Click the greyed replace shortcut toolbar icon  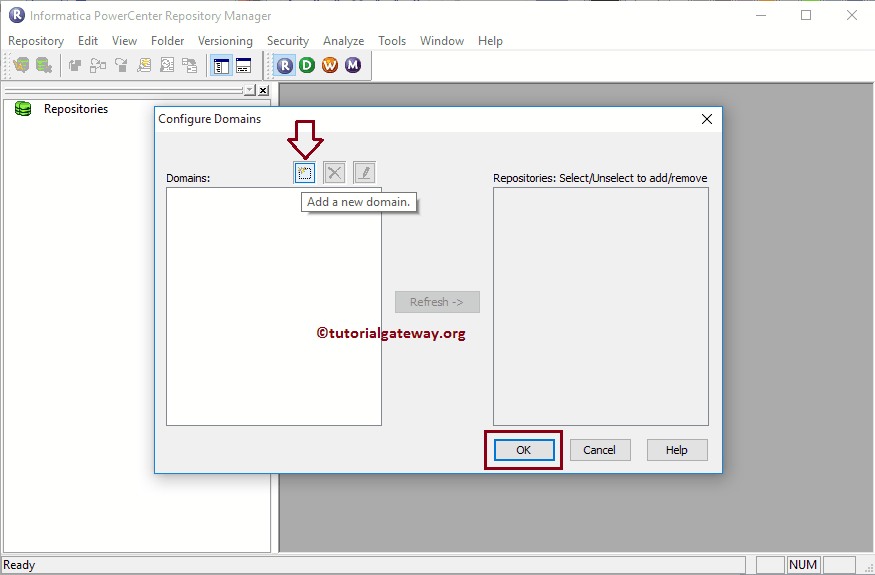[x=121, y=65]
